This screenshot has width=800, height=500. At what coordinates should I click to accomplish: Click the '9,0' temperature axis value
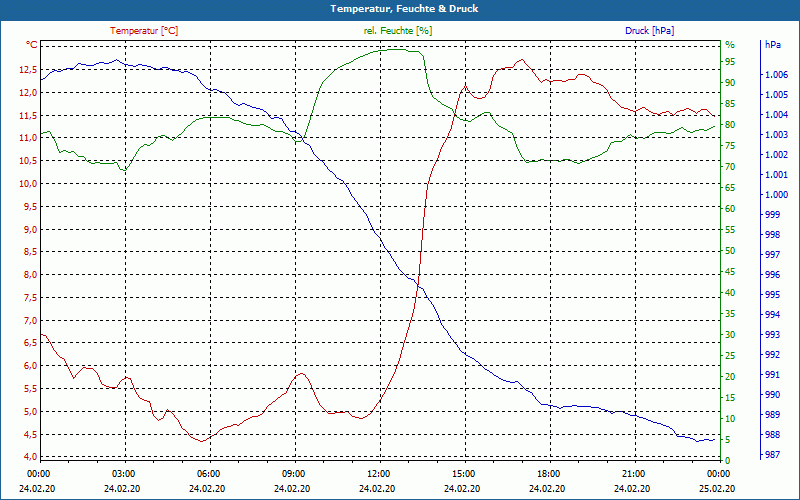31,229
